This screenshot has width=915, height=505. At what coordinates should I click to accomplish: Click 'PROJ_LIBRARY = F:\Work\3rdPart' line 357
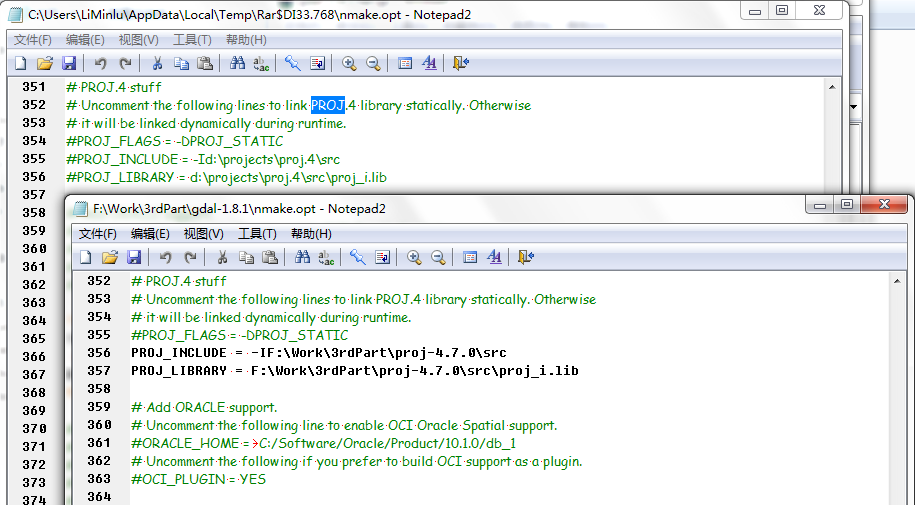click(x=355, y=371)
